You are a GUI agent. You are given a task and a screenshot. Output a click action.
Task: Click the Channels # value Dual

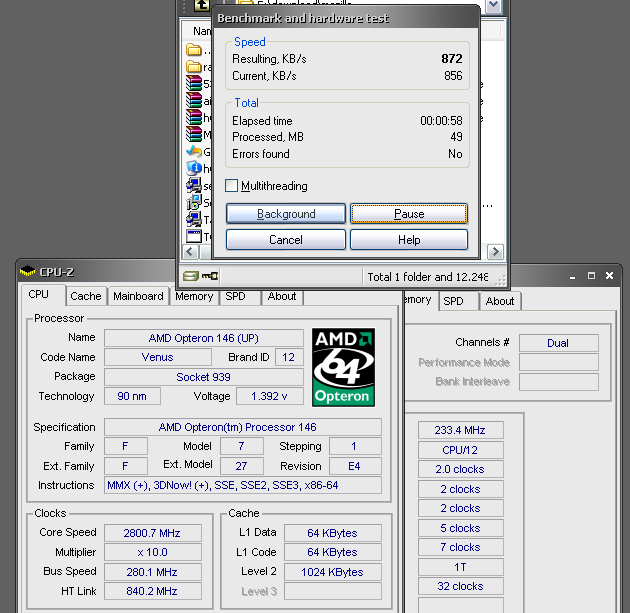[558, 343]
